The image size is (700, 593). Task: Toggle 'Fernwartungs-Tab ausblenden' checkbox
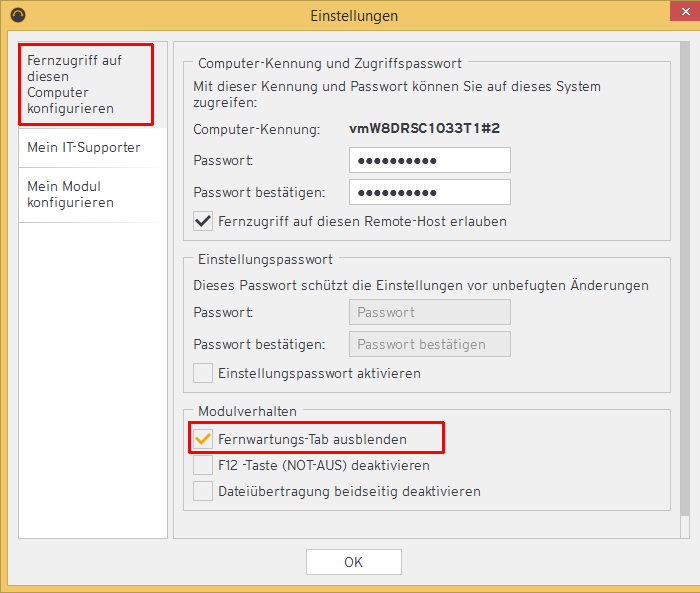click(x=203, y=439)
